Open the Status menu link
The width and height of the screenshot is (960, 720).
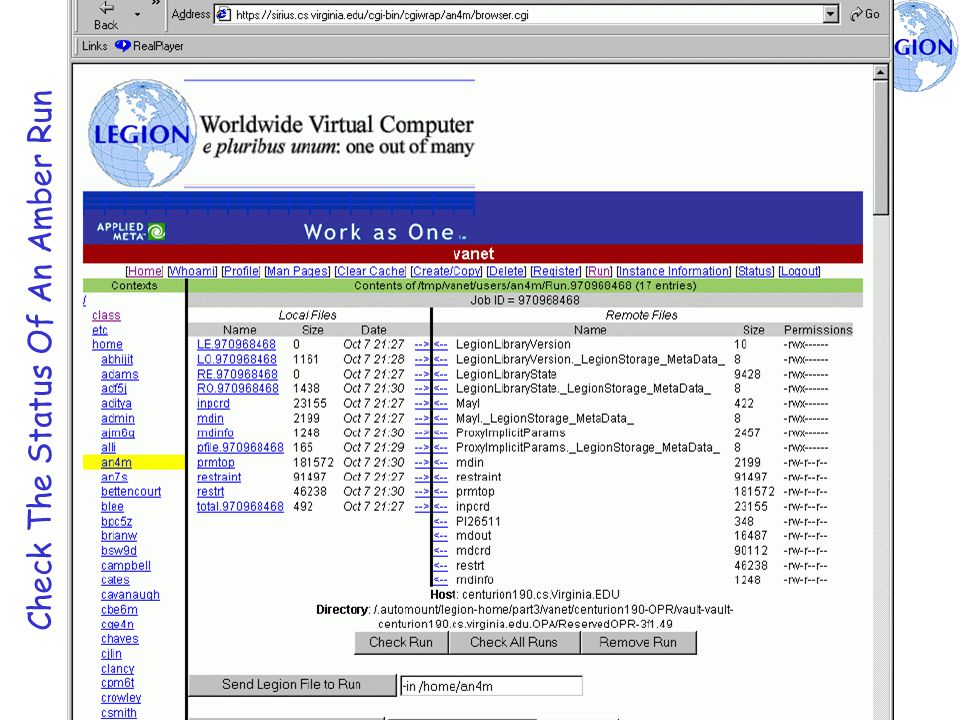[x=754, y=271]
